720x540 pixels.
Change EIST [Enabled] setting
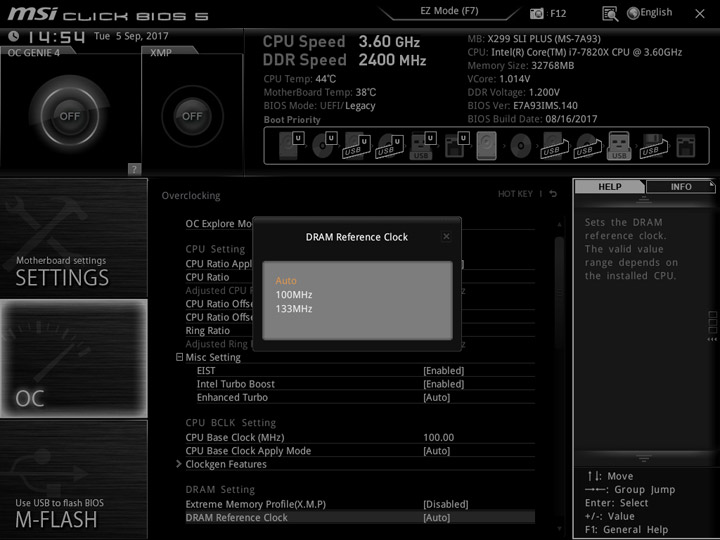(x=444, y=371)
